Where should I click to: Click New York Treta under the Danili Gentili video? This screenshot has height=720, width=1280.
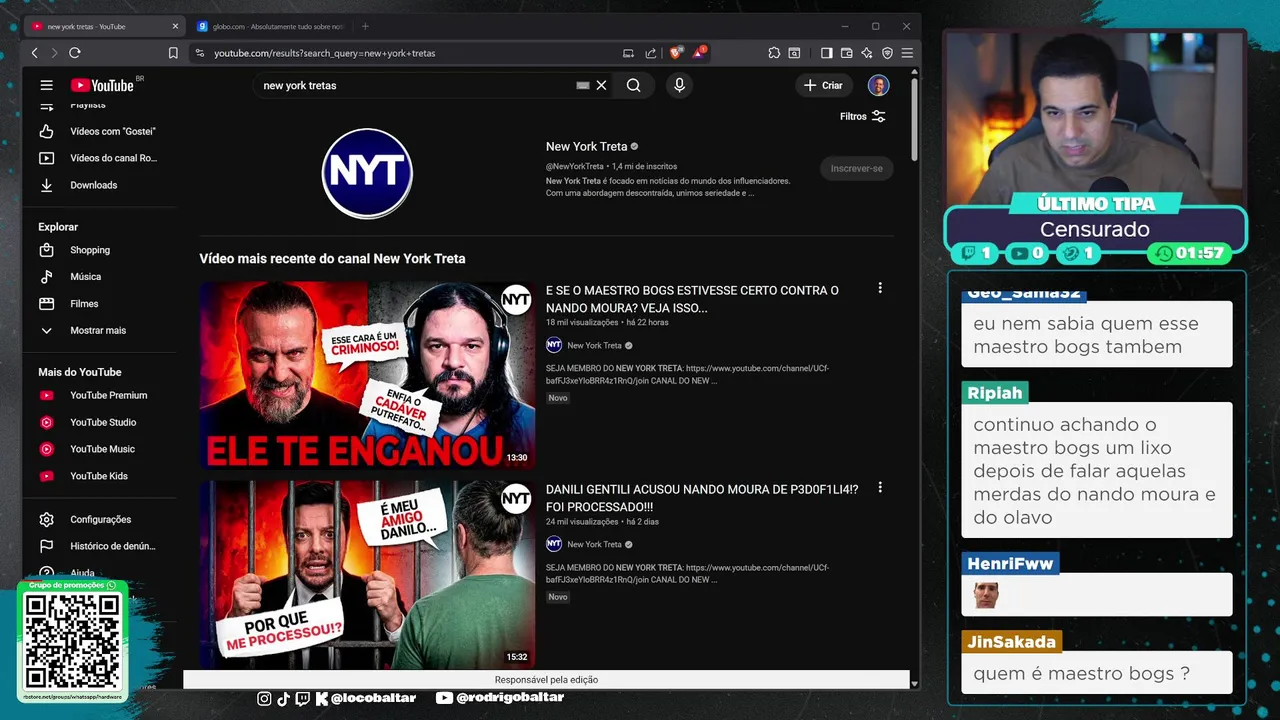pos(594,544)
